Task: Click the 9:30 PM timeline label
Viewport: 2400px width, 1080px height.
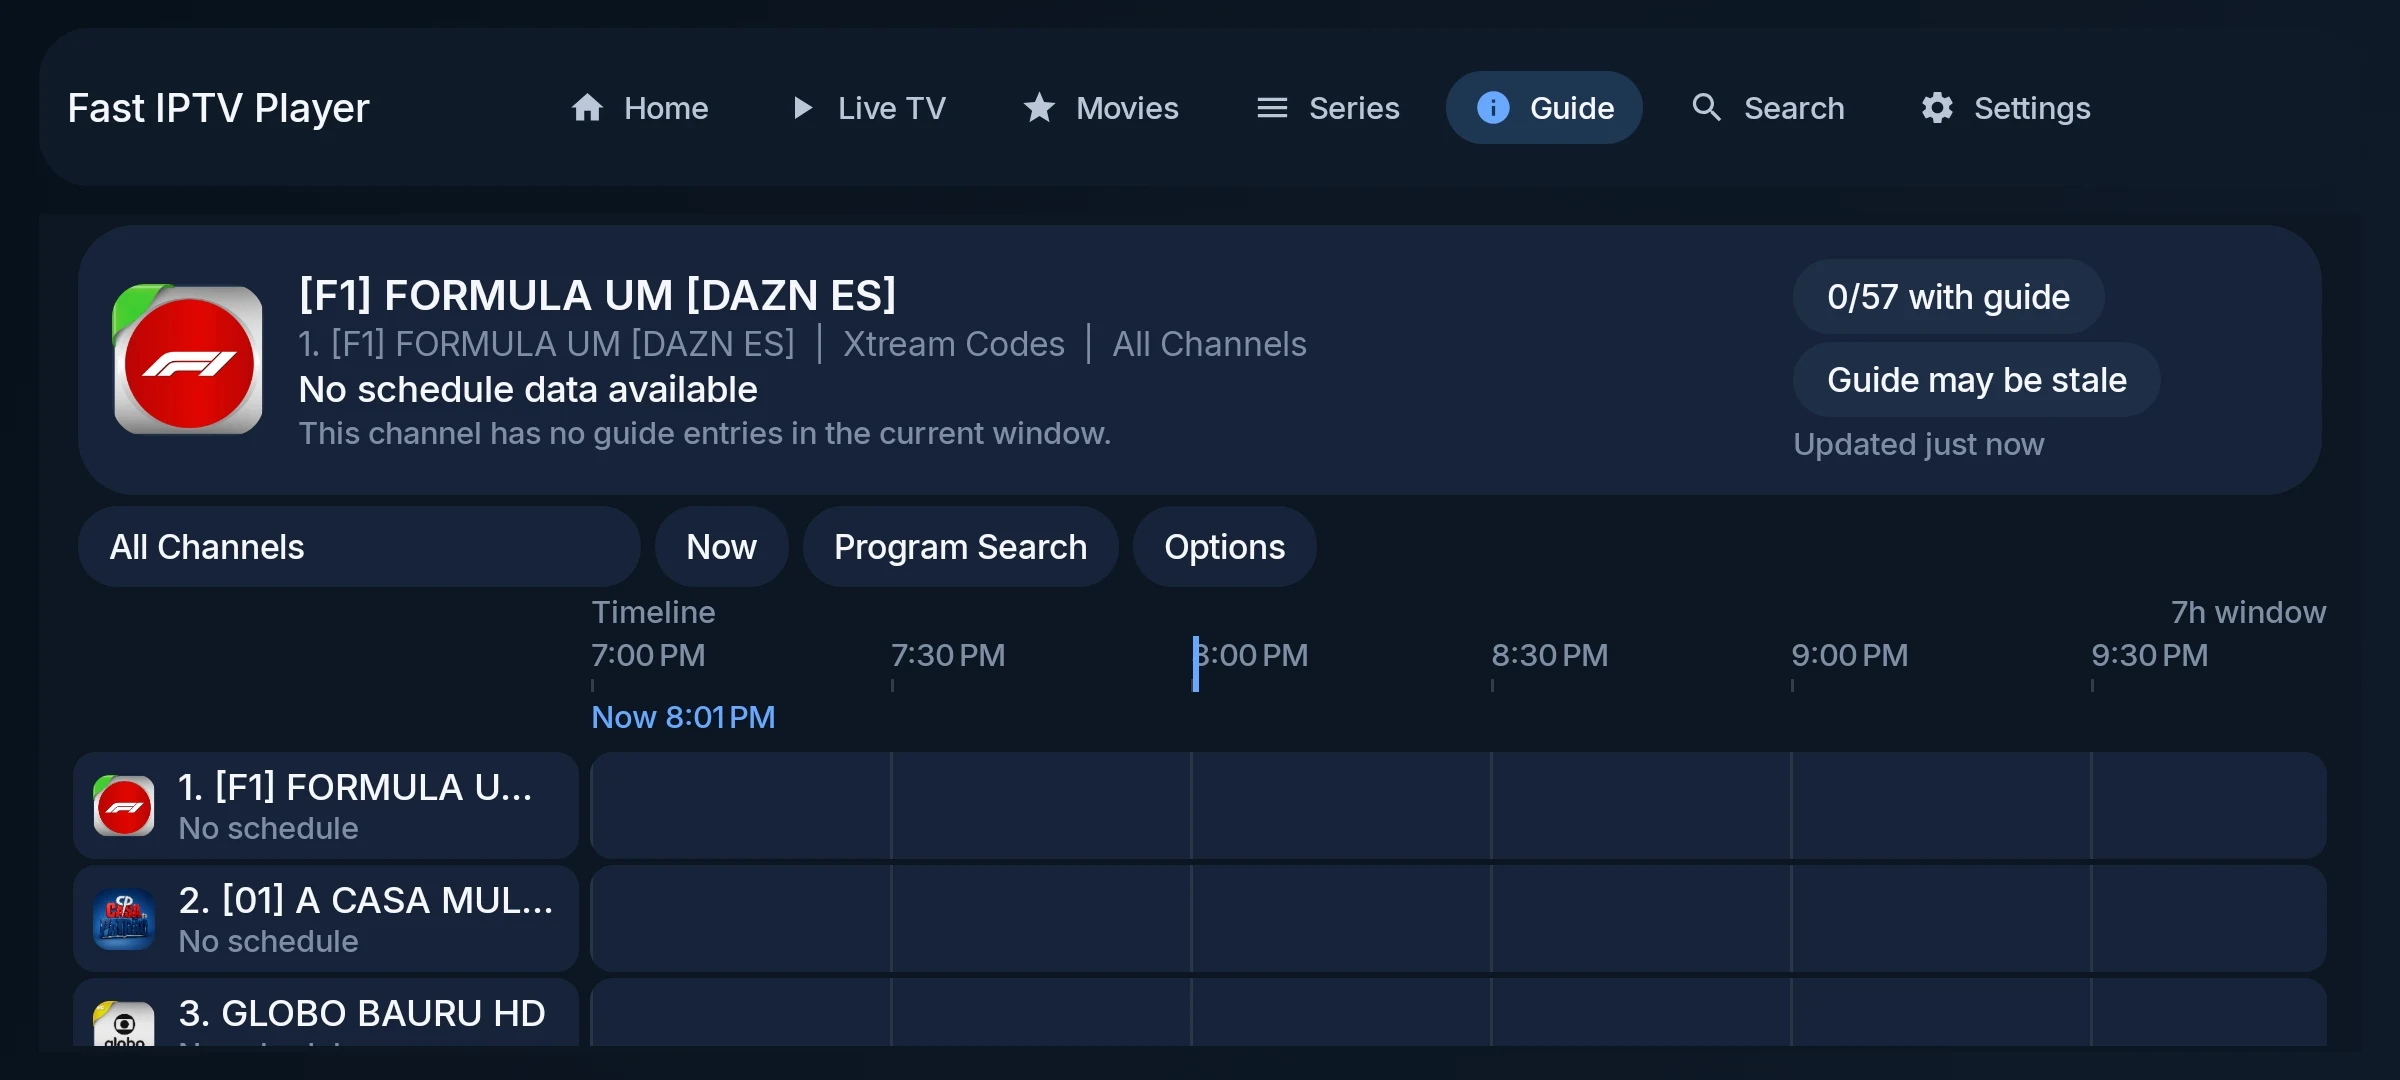Action: point(2149,655)
